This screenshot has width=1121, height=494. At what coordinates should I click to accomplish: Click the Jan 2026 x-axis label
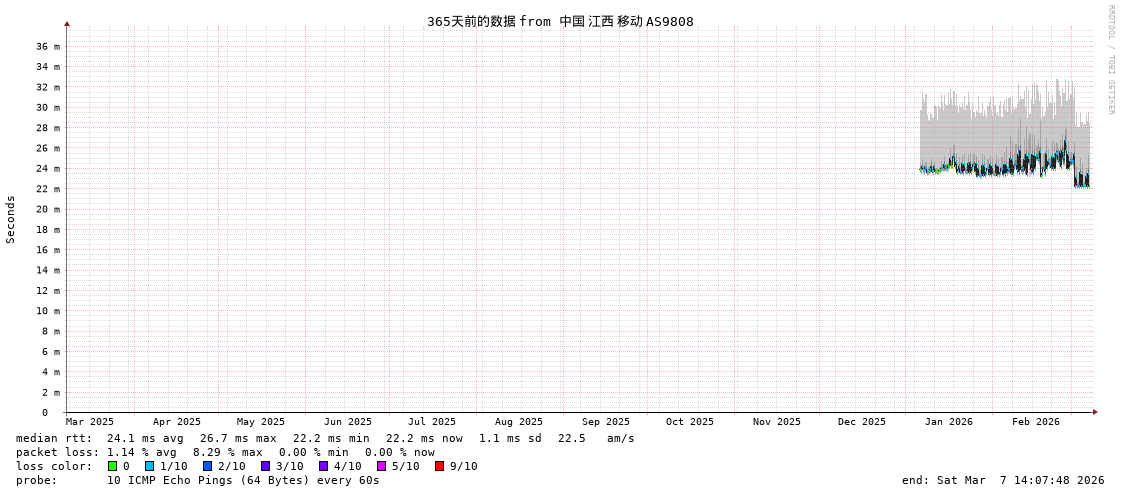[x=948, y=422]
